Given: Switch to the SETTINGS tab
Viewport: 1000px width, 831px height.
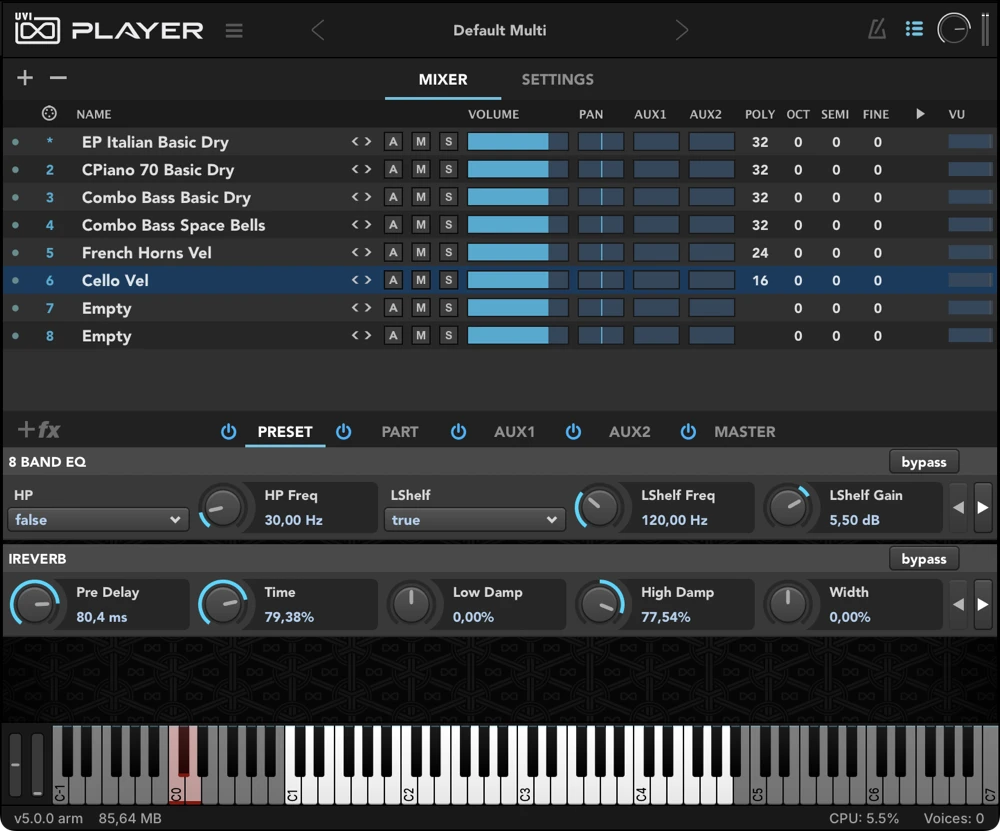Looking at the screenshot, I should click(x=557, y=80).
